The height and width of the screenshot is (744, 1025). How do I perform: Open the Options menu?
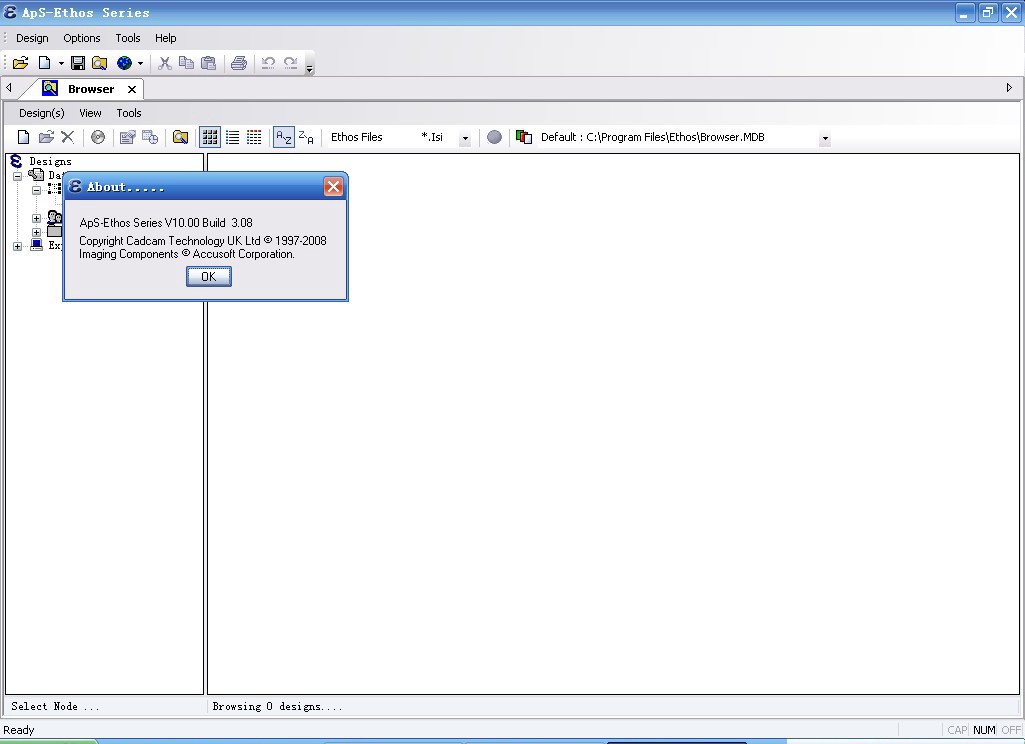[82, 38]
